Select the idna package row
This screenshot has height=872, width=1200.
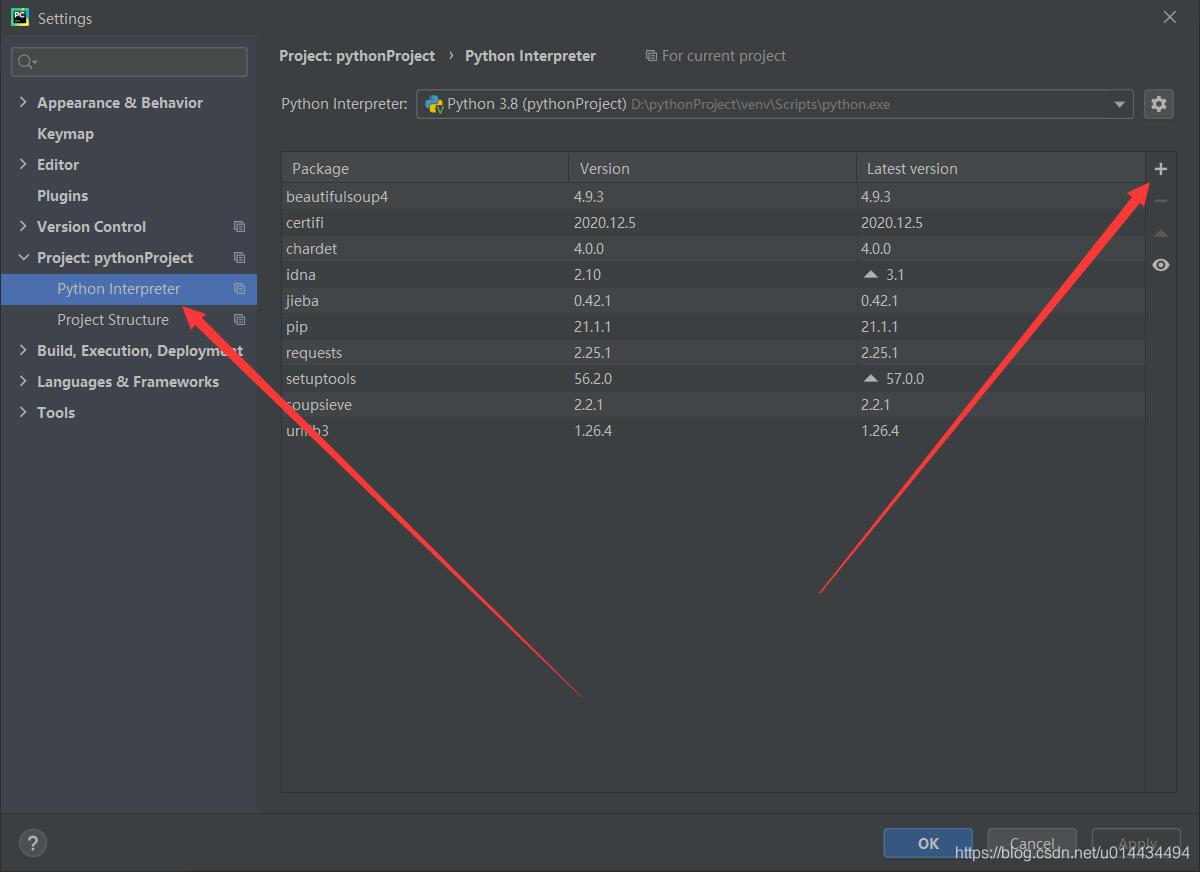pos(713,274)
